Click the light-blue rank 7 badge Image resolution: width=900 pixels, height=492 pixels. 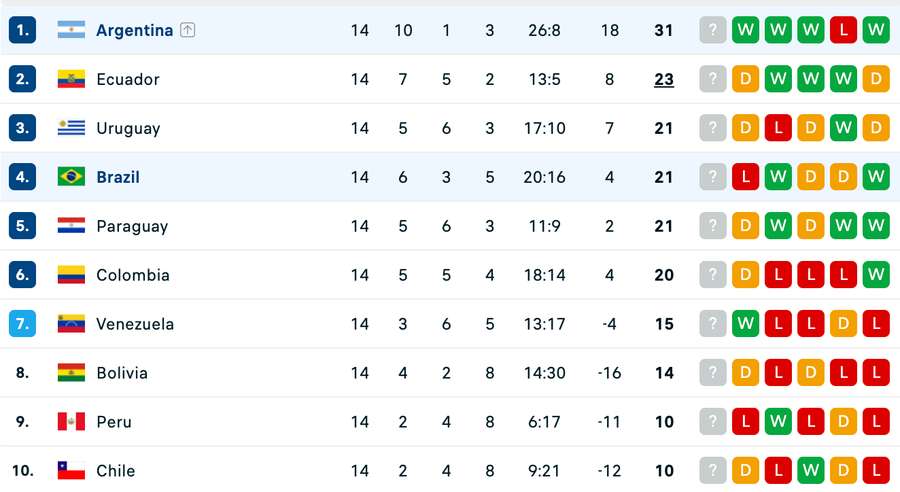click(x=22, y=324)
